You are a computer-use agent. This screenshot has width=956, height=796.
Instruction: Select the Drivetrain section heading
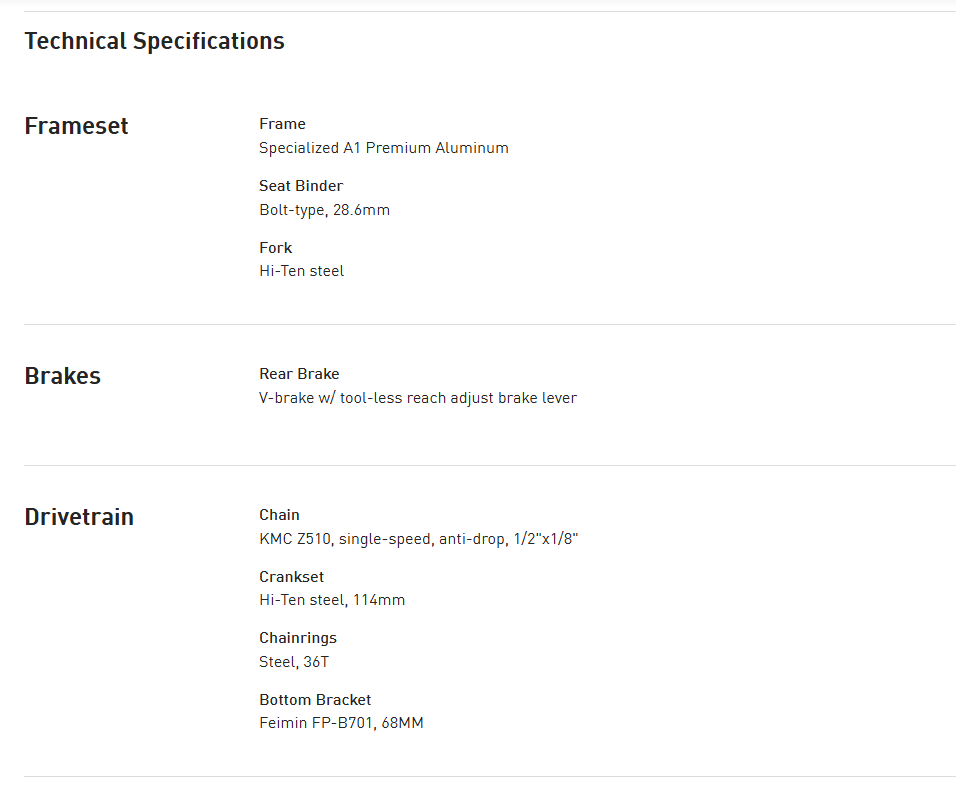coord(79,517)
